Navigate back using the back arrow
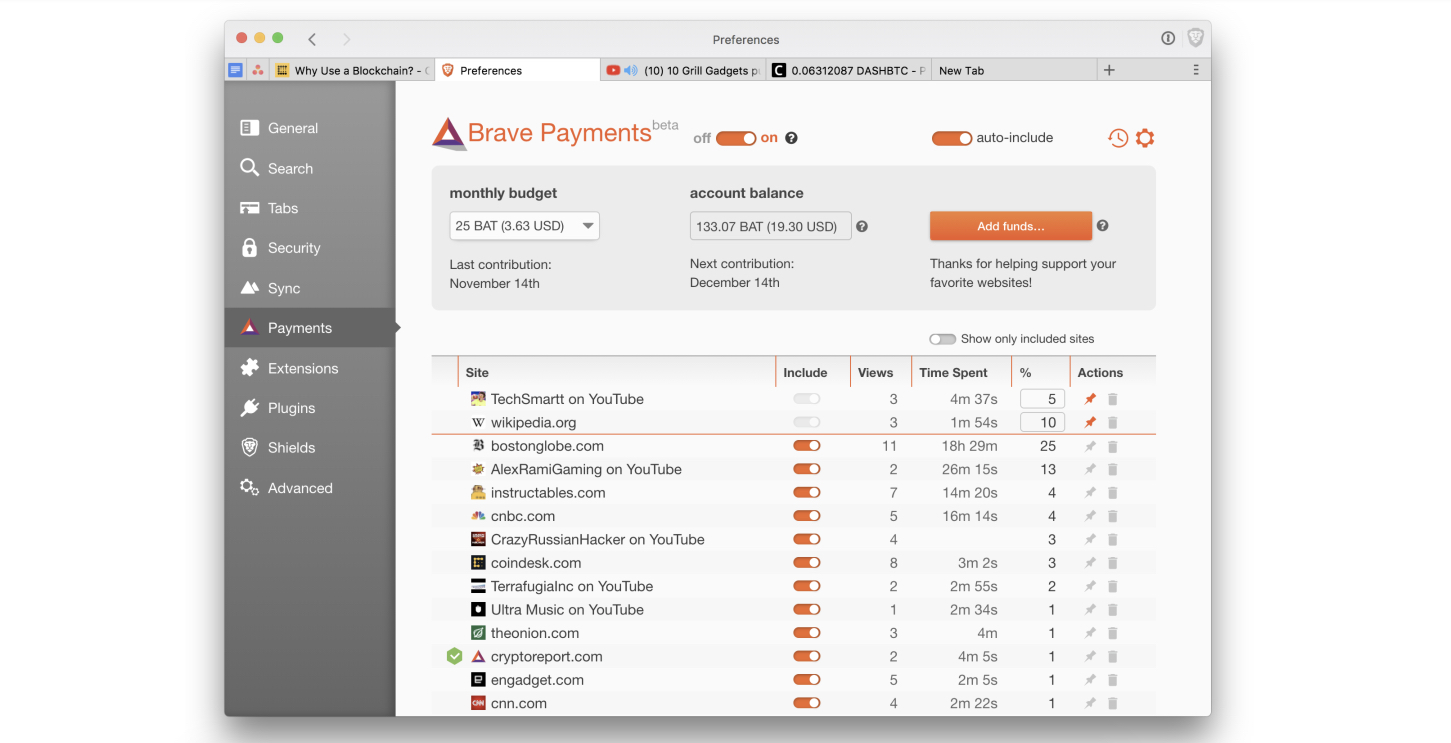Screen dimensions: 1451x743 tap(311, 39)
